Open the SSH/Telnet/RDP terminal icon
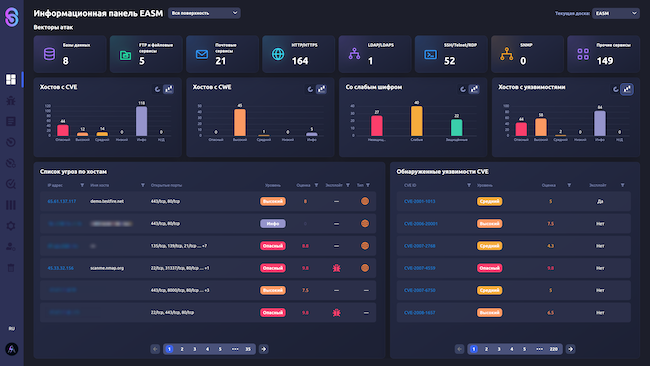This screenshot has width=650, height=366. (x=430, y=54)
